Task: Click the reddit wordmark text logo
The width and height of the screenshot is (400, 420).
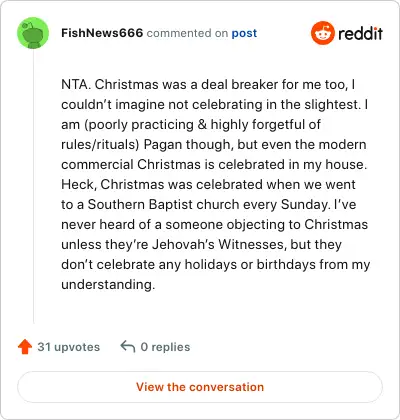Action: [x=360, y=33]
